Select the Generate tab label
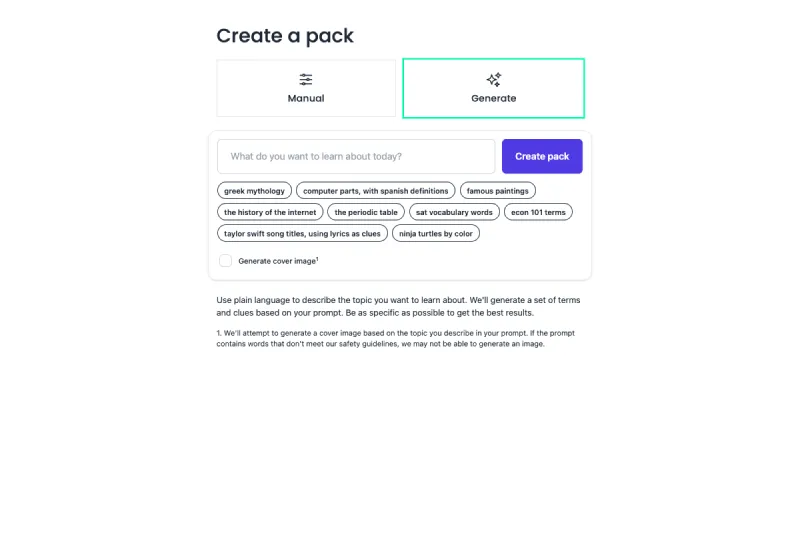800x534 pixels. (494, 98)
